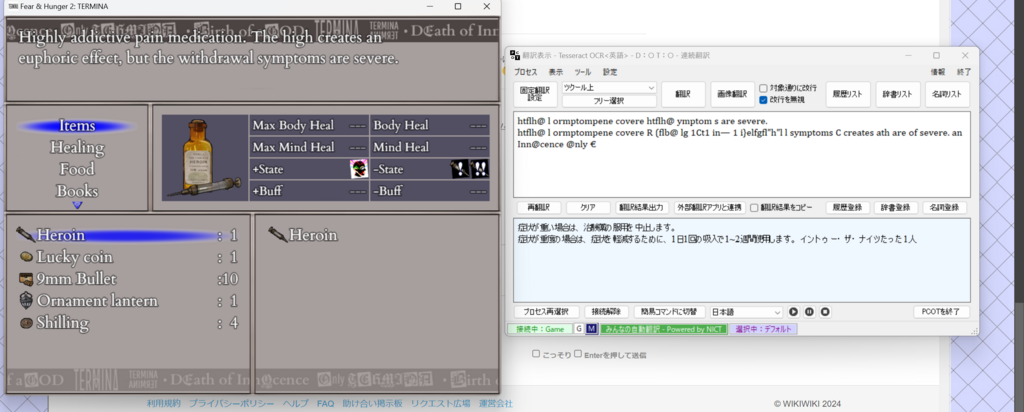Click the 辞書登録 button
This screenshot has width=1024, height=412.
897,208
